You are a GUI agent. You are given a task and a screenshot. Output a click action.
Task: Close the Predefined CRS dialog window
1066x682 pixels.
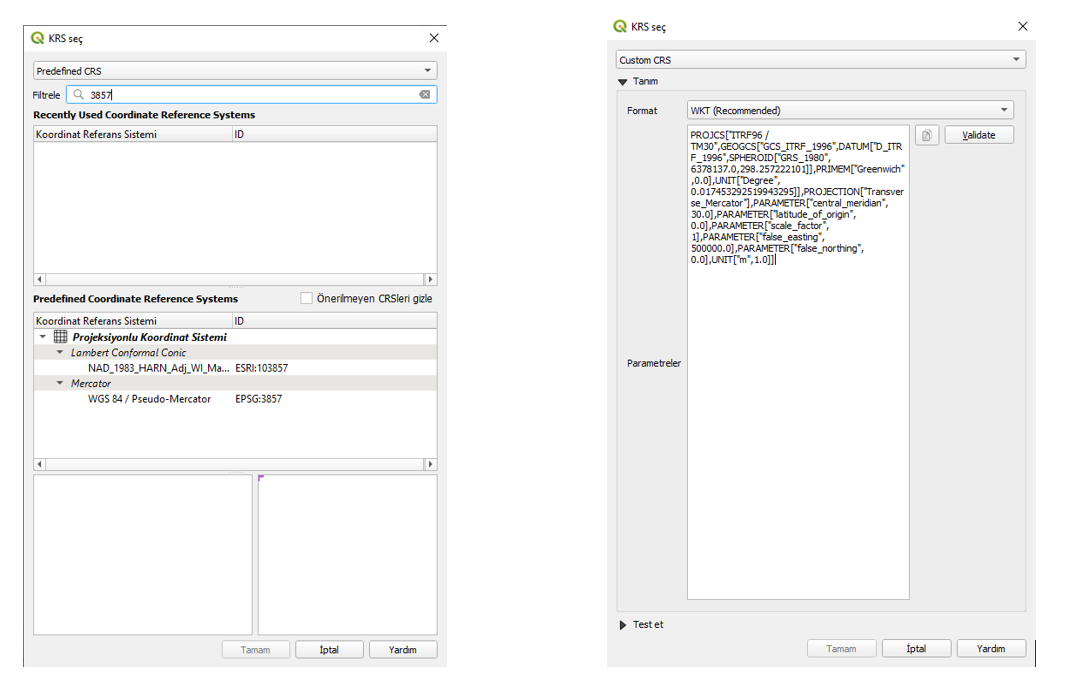click(x=434, y=38)
